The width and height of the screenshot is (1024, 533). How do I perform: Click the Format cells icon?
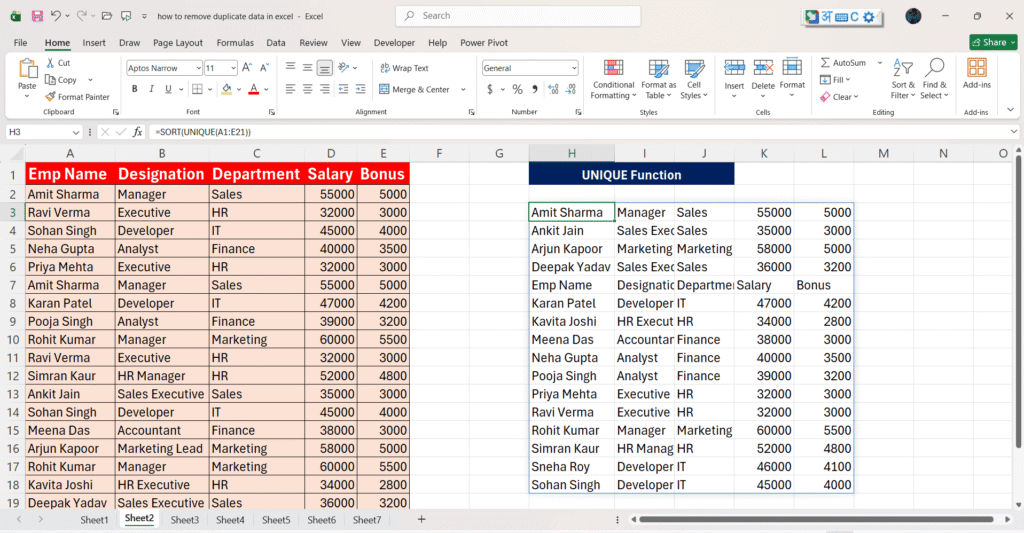click(x=792, y=67)
